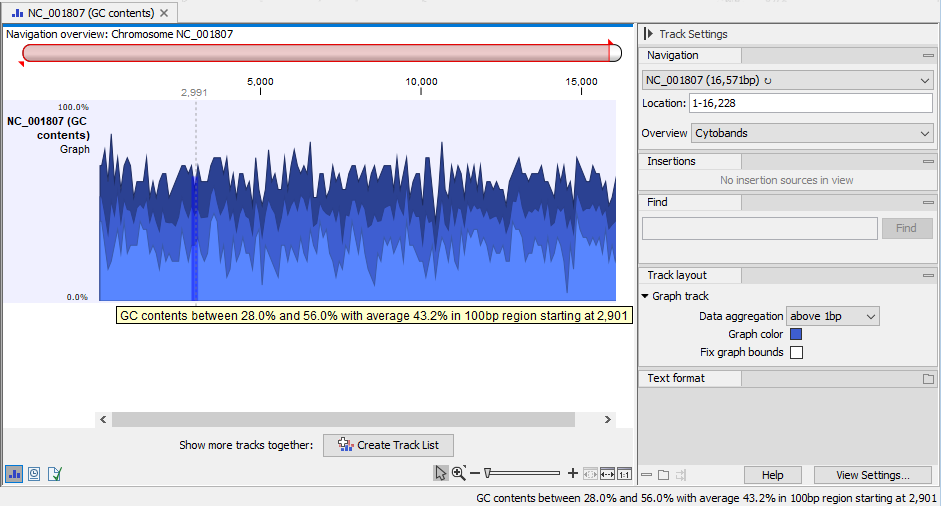The height and width of the screenshot is (506, 941).
Task: Open the Graph color swatch
Action: coord(796,334)
